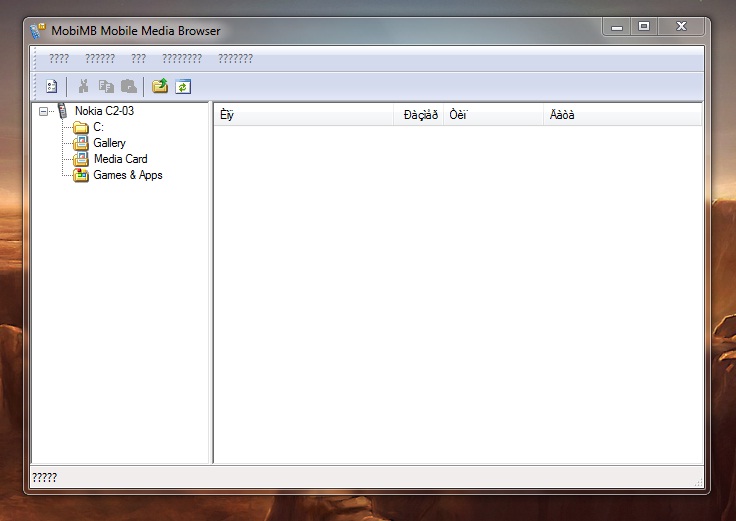Click the Nokia C2-03 phone icon
Screen dimensions: 736x521
62,111
